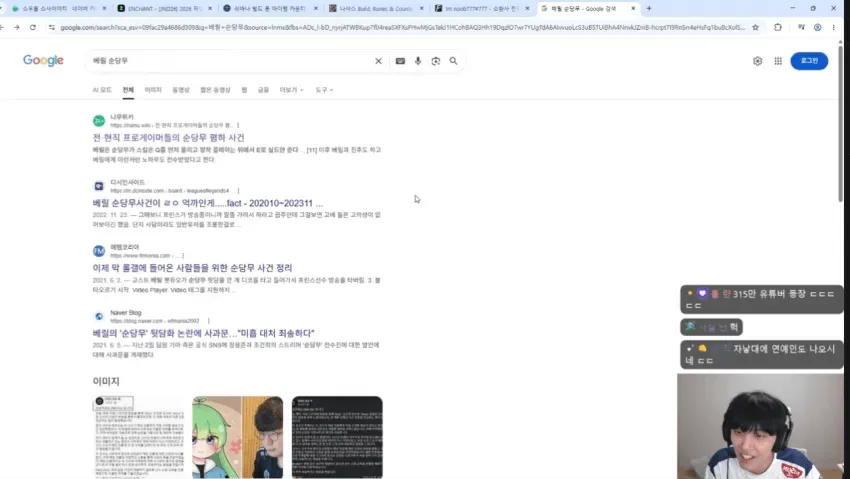Close the active Google search tab
Screen dimensions: 850x479
(x=633, y=9)
